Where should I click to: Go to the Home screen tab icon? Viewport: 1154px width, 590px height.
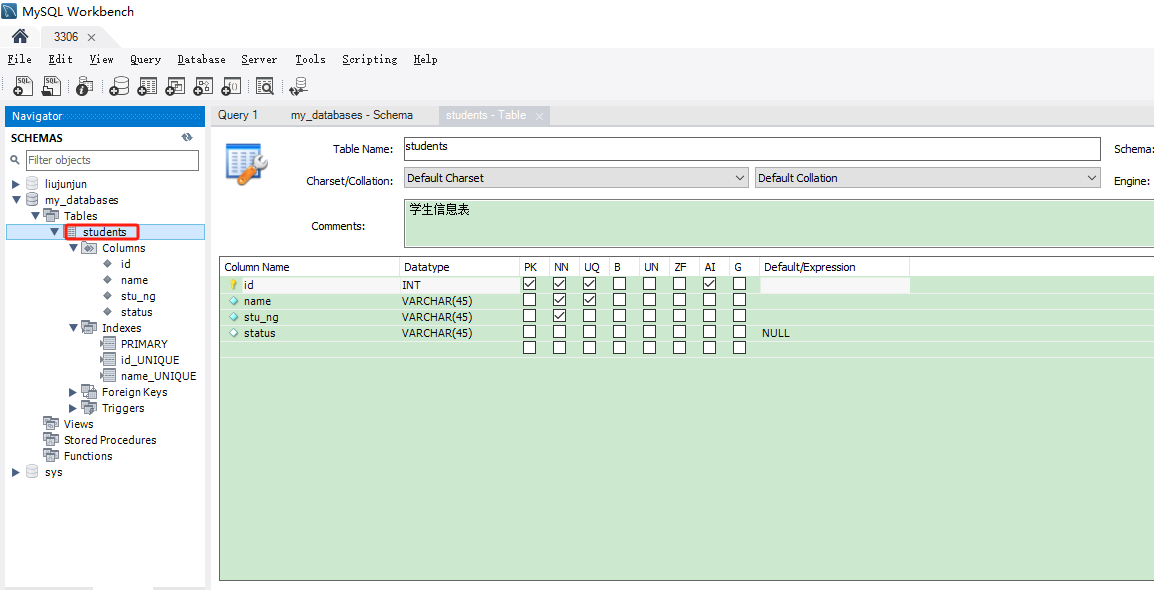20,36
